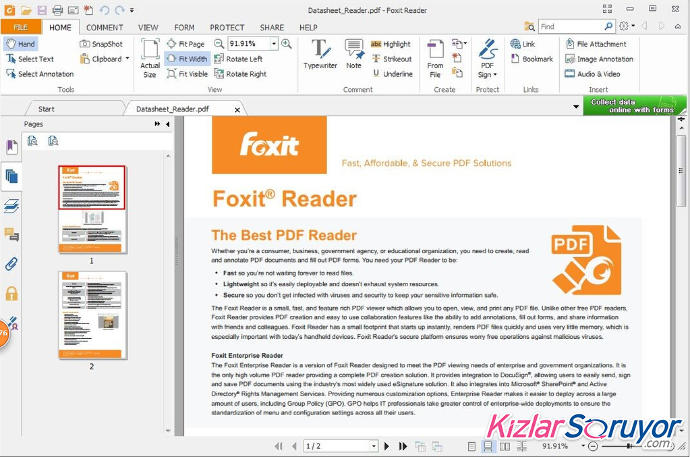Viewport: 690px width, 457px height.
Task: Choose Fit Visible view
Action: 187,74
